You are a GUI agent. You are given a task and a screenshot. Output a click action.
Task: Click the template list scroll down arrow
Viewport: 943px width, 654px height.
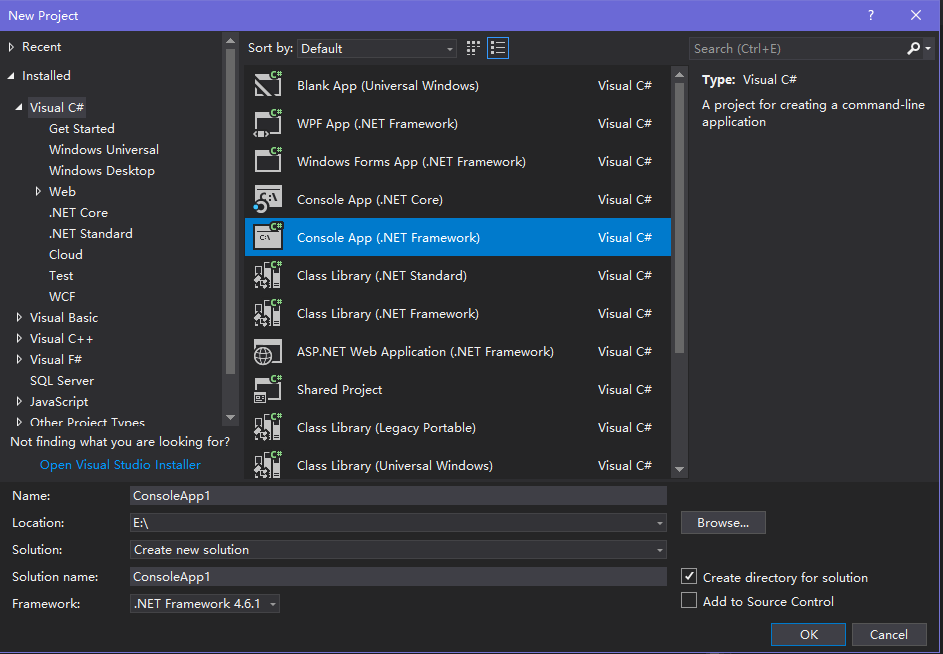pyautogui.click(x=680, y=469)
